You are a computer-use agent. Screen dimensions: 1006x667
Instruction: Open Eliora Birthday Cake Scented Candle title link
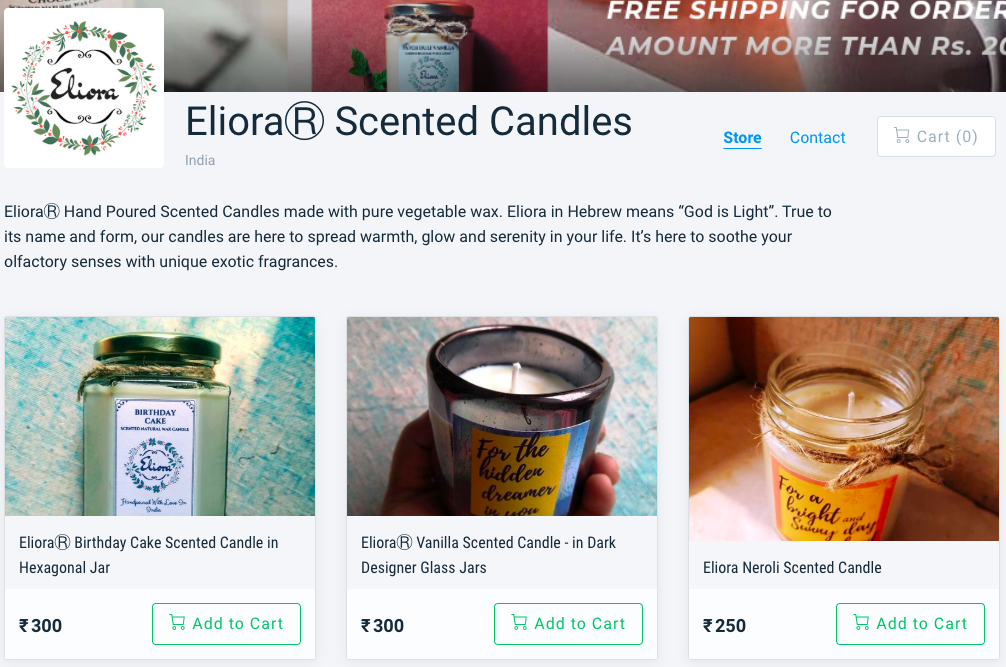pyautogui.click(x=149, y=555)
